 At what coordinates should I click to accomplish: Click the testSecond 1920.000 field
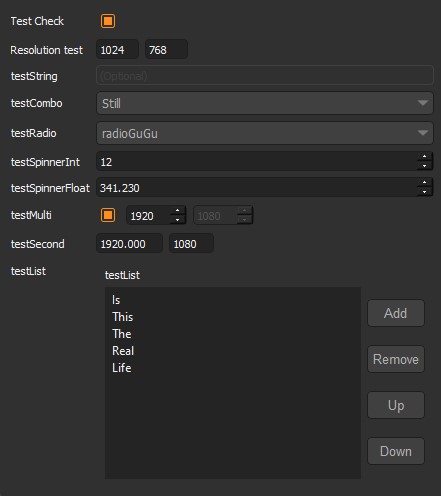[x=129, y=244]
